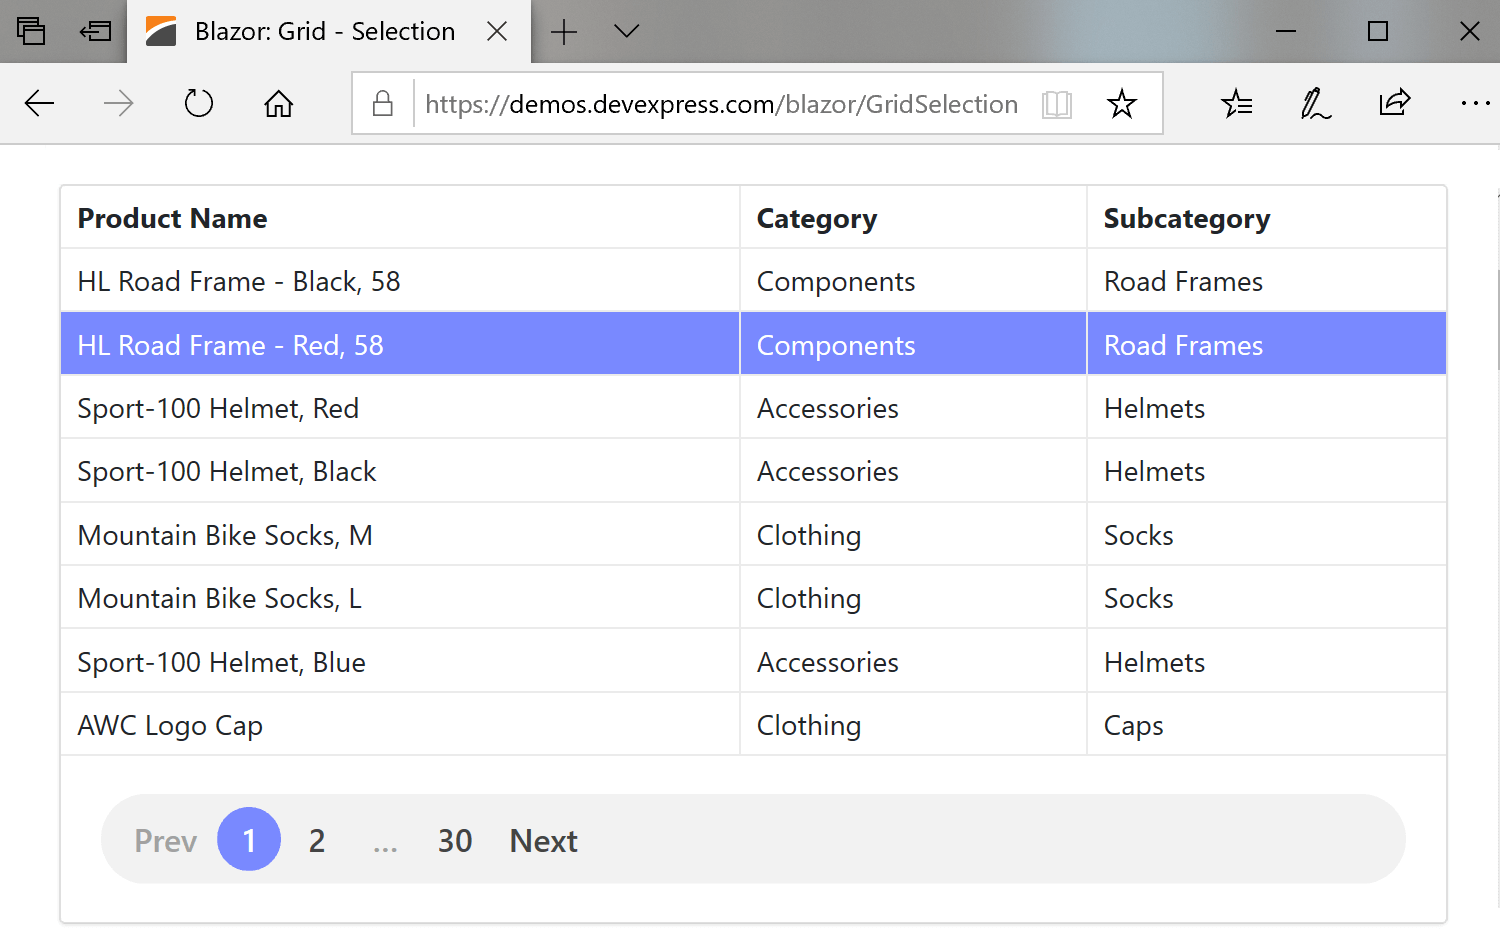Go to the Home page icon

(x=278, y=103)
